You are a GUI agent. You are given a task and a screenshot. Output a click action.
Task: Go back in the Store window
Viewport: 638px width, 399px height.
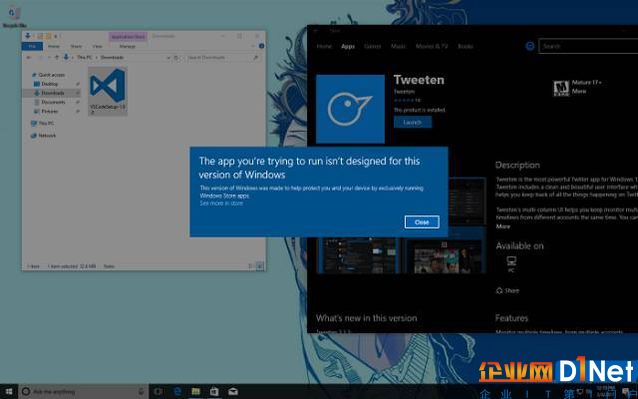[x=316, y=31]
